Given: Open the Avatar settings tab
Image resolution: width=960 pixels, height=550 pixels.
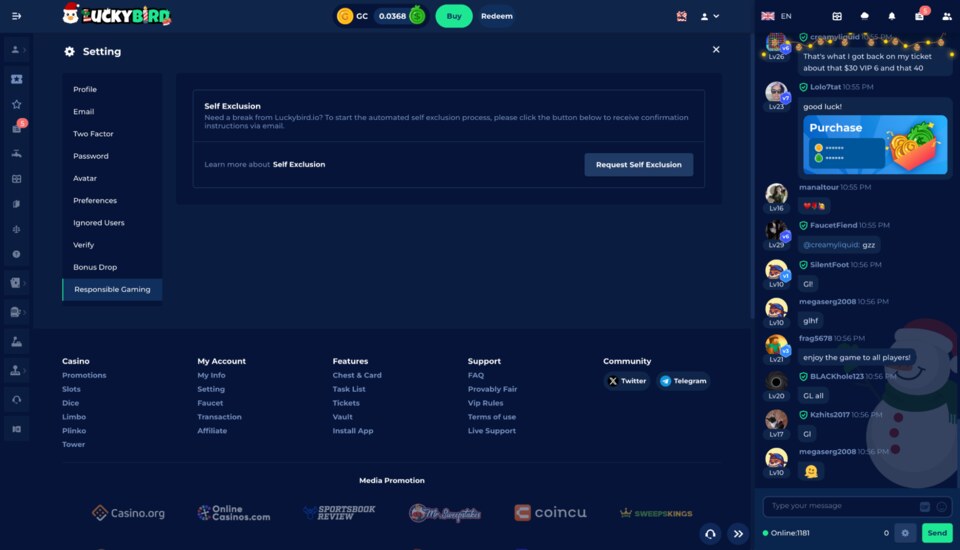Looking at the screenshot, I should coord(112,178).
